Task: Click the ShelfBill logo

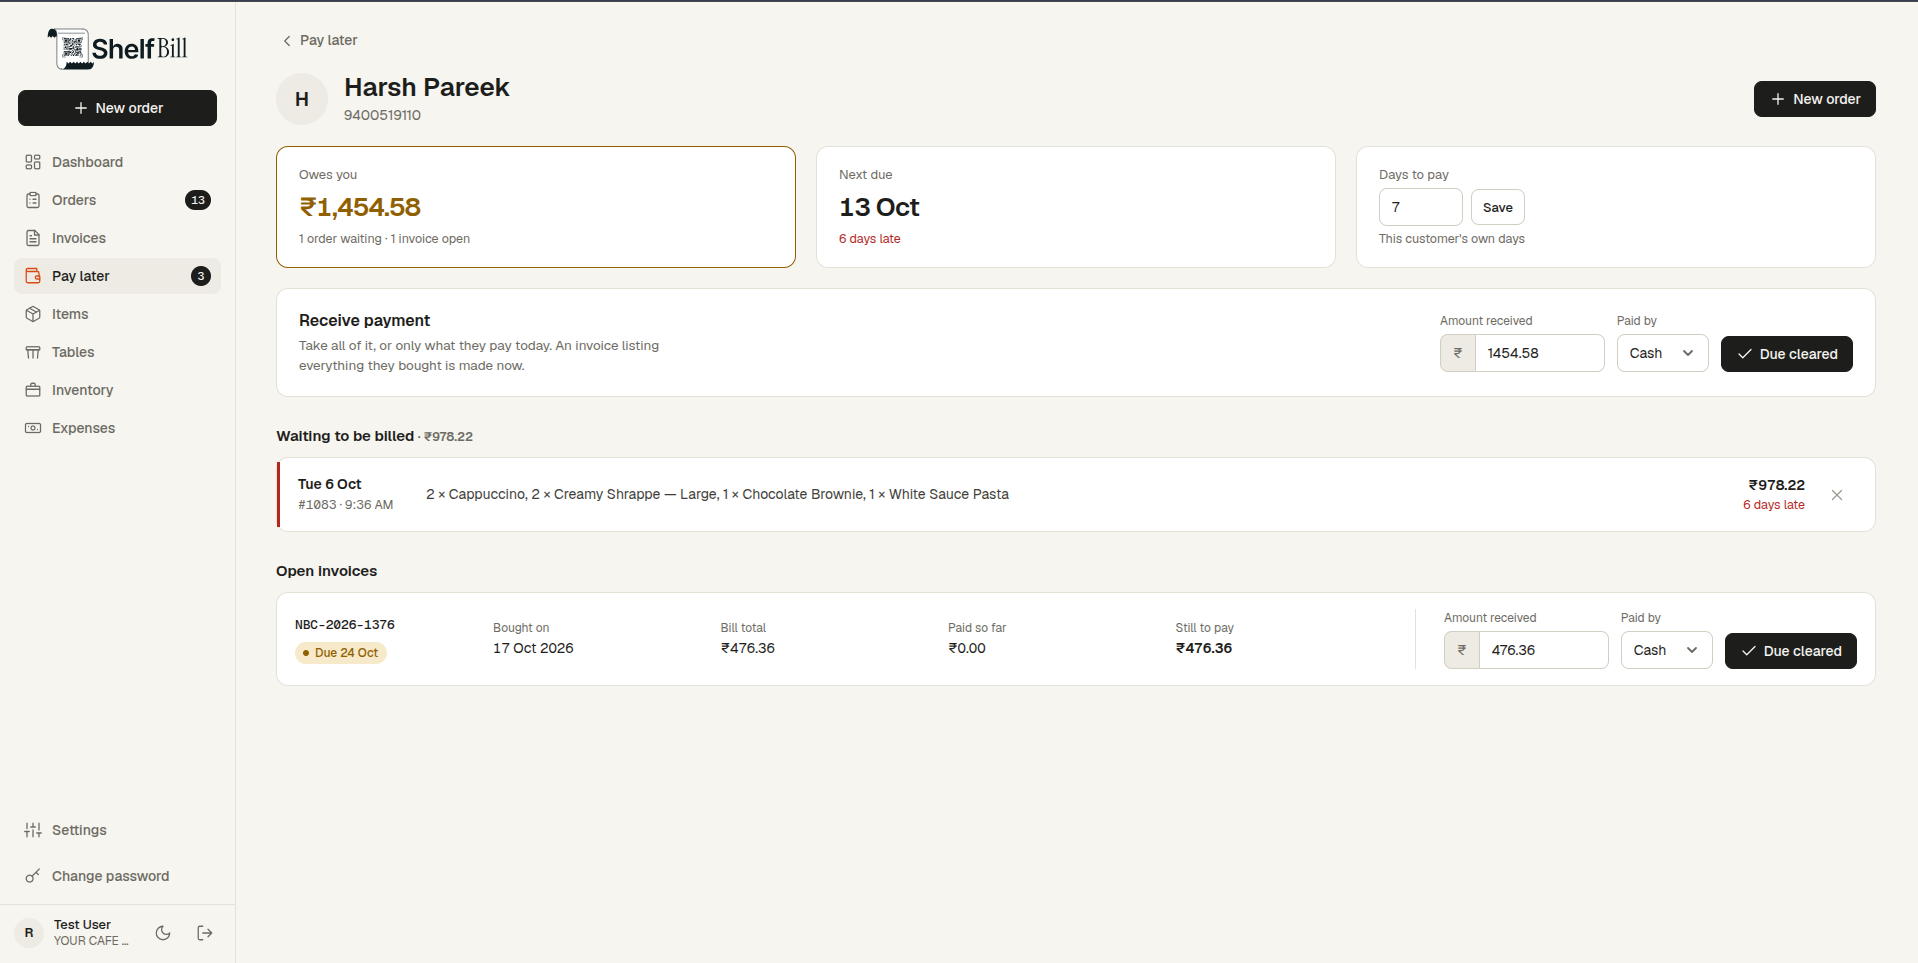Action: pyautogui.click(x=118, y=48)
